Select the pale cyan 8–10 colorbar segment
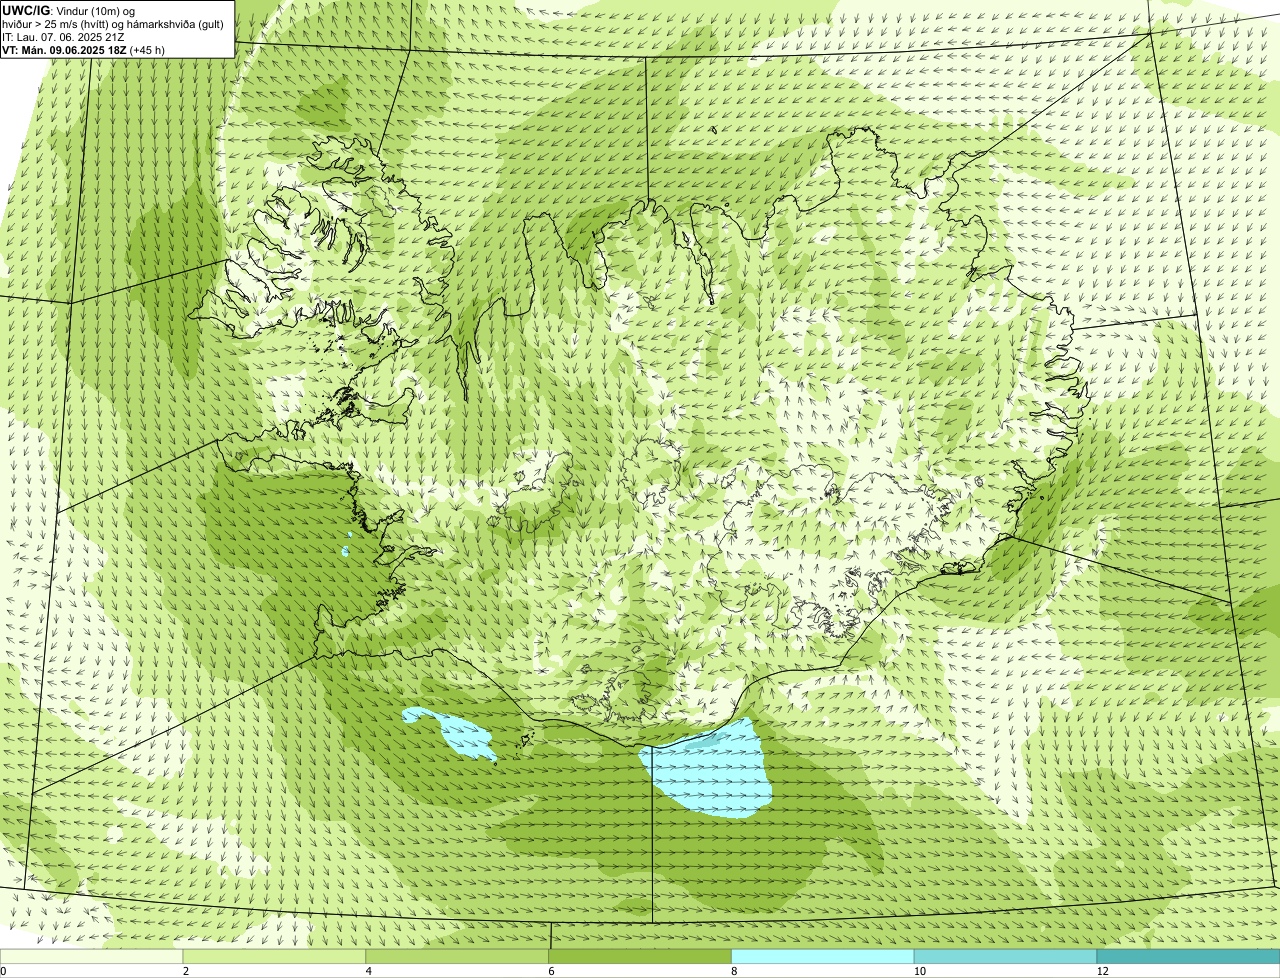Screen dimensions: 1280x978 823,956
